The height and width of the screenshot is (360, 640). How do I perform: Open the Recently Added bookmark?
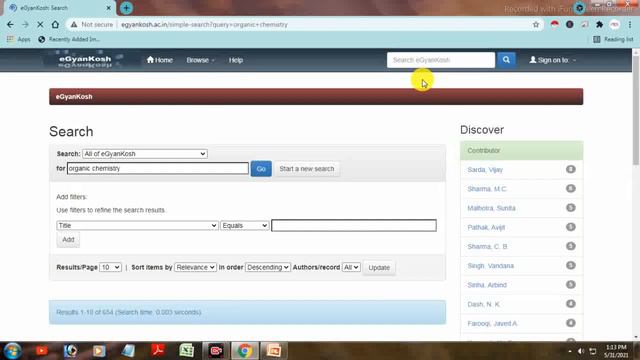69,39
